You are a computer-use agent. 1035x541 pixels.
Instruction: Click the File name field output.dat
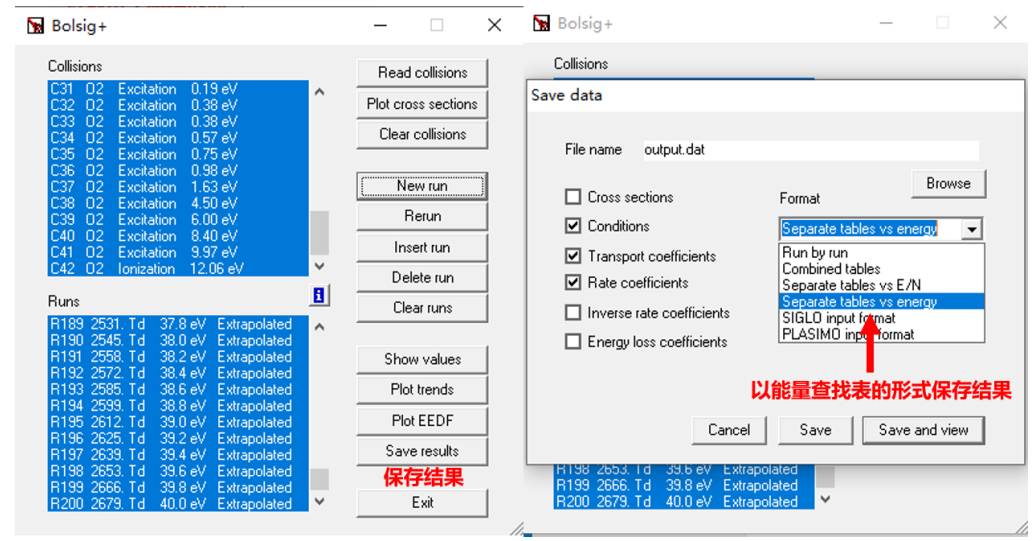[811, 150]
